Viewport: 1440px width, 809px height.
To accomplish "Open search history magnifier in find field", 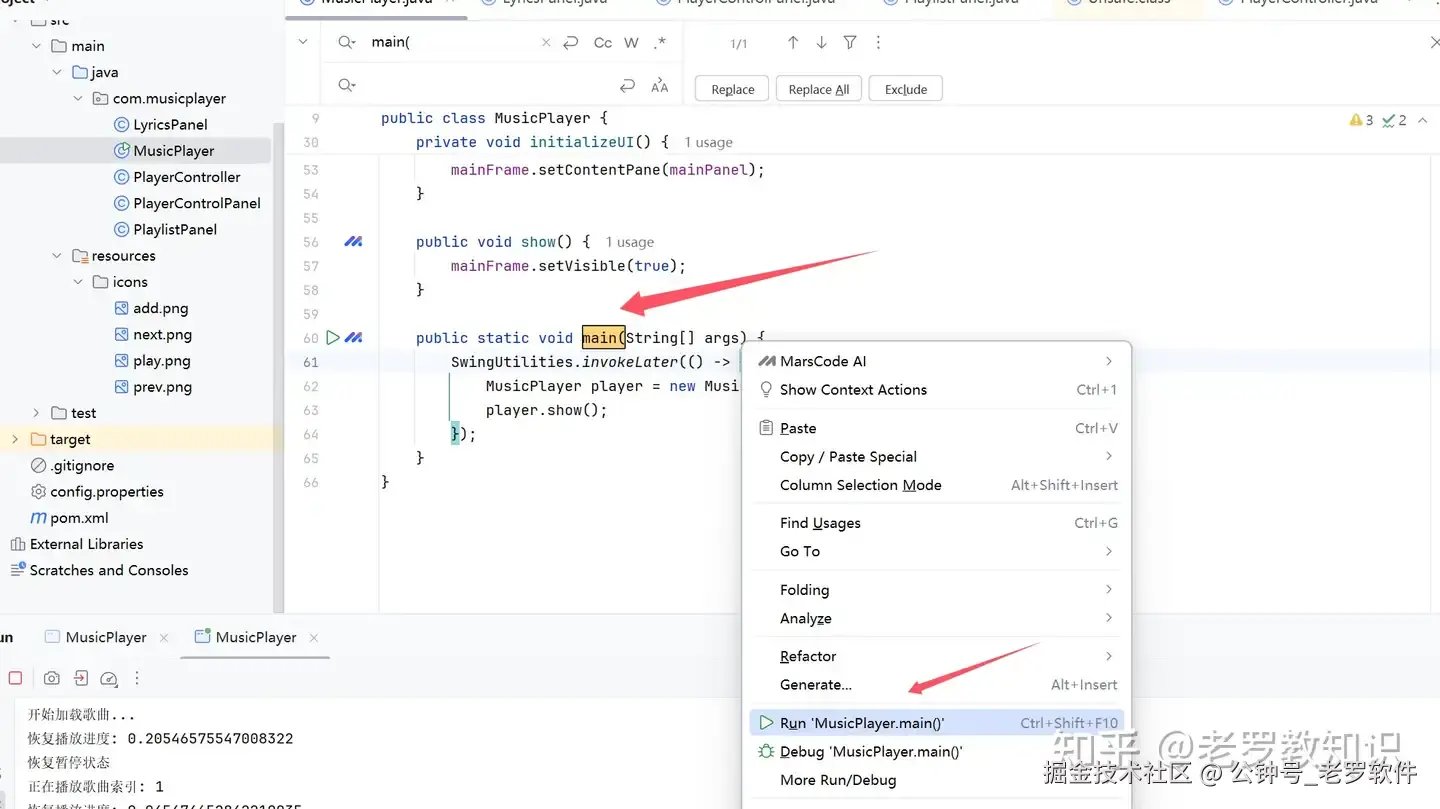I will click(x=347, y=42).
